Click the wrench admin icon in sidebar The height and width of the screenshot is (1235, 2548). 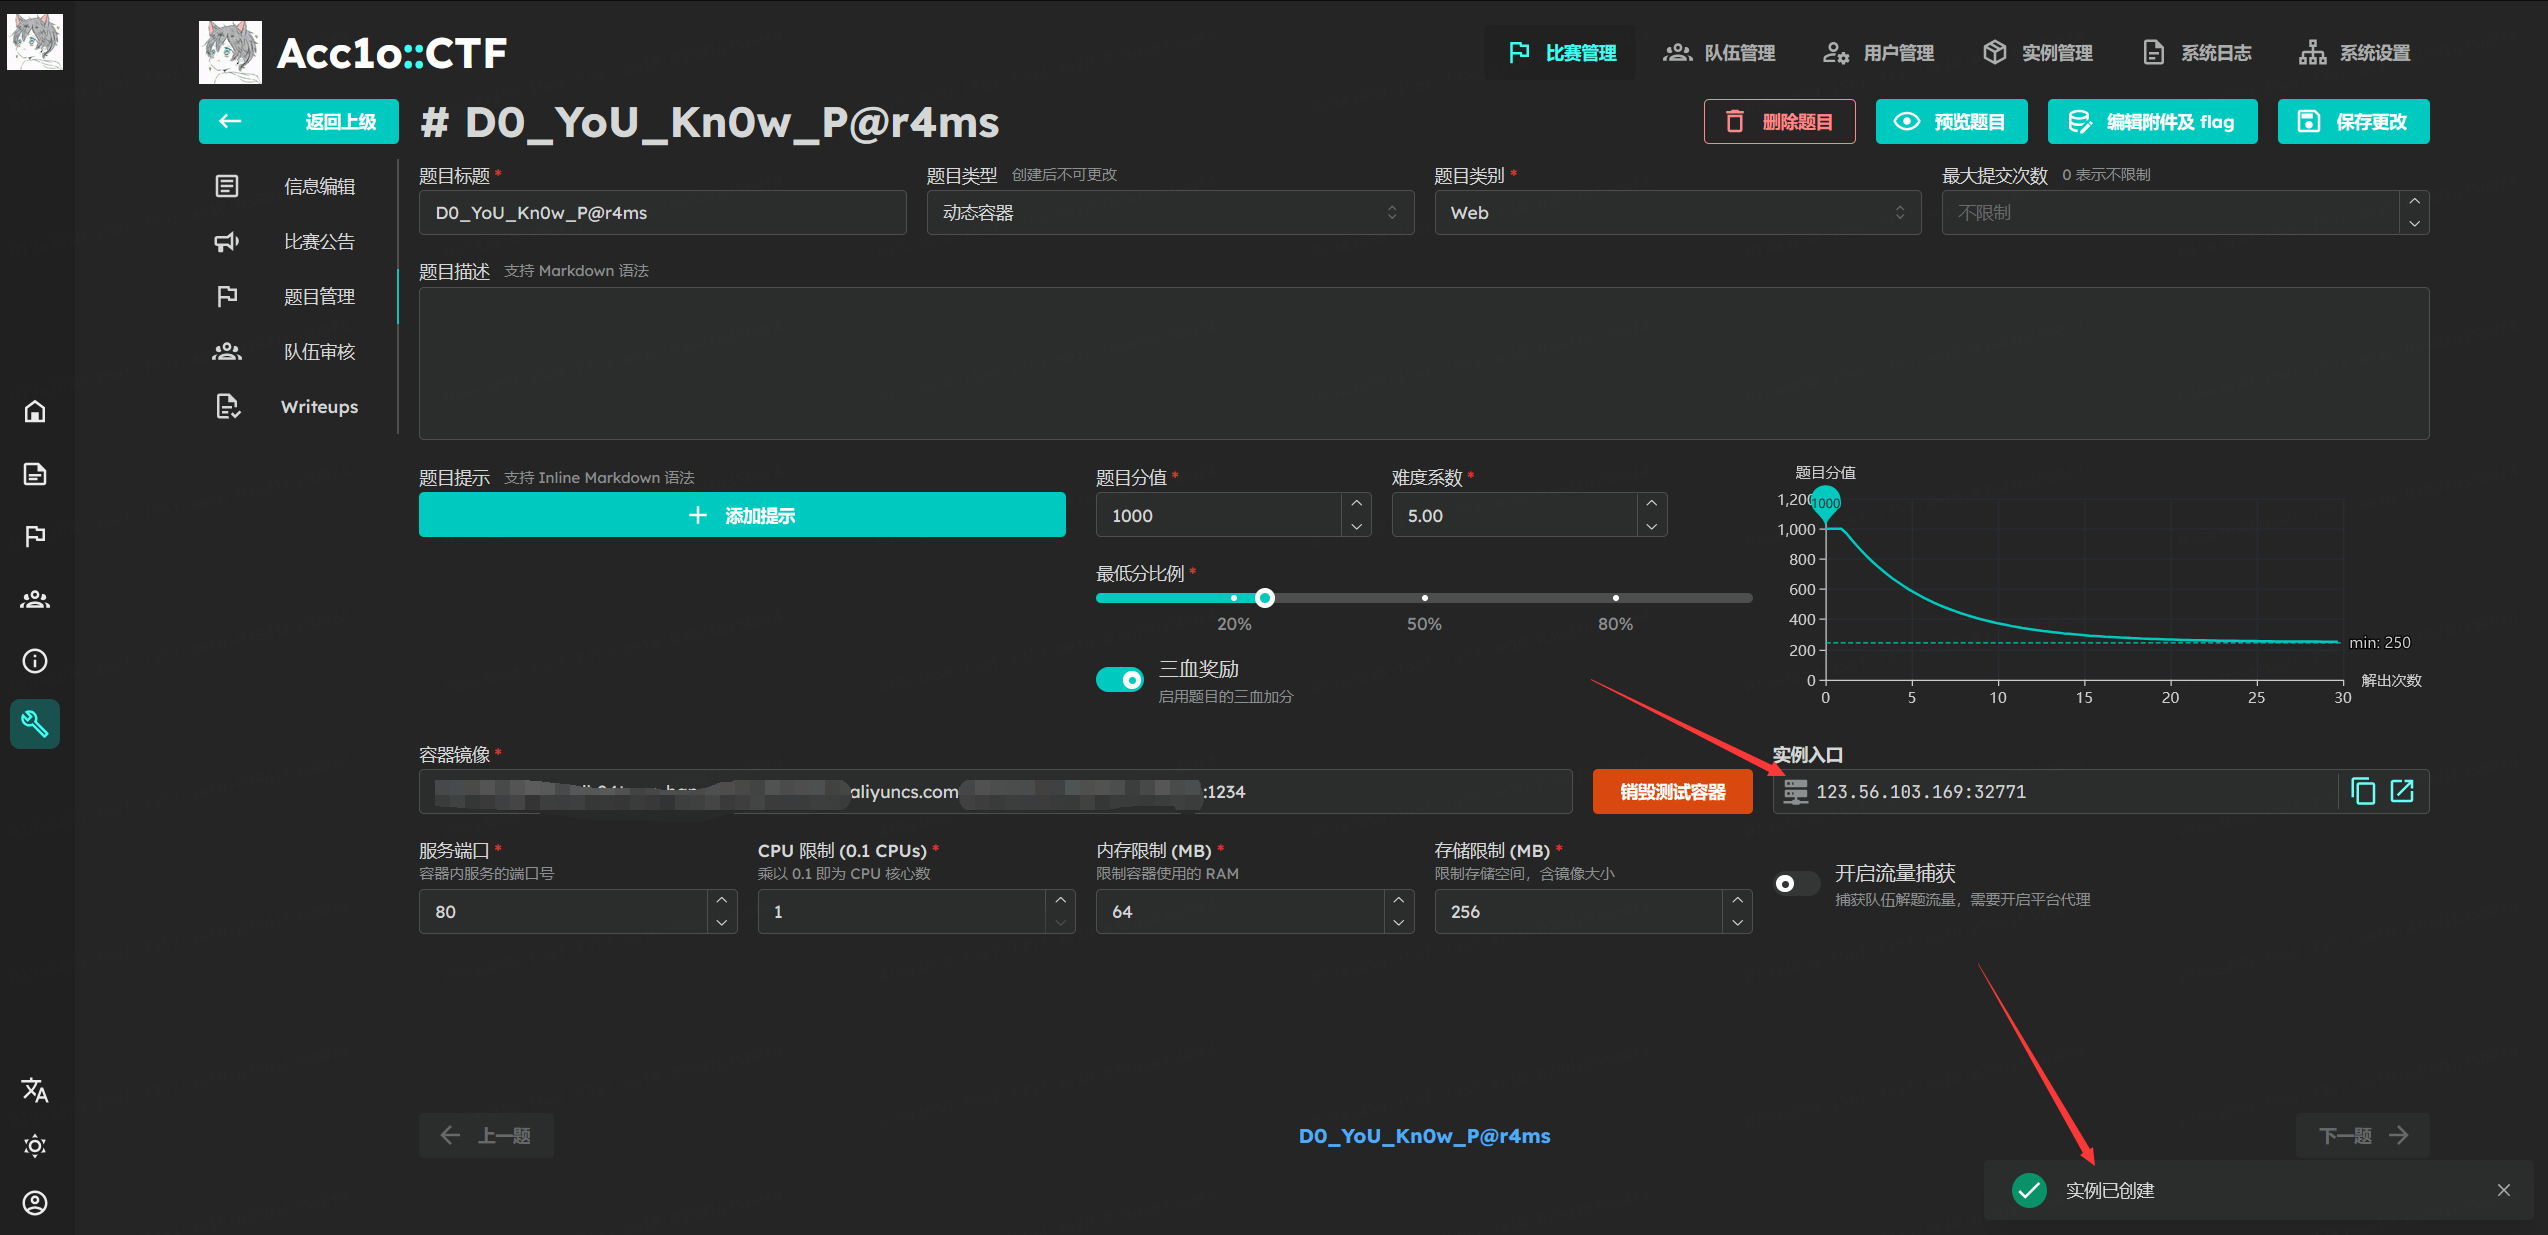(x=35, y=723)
